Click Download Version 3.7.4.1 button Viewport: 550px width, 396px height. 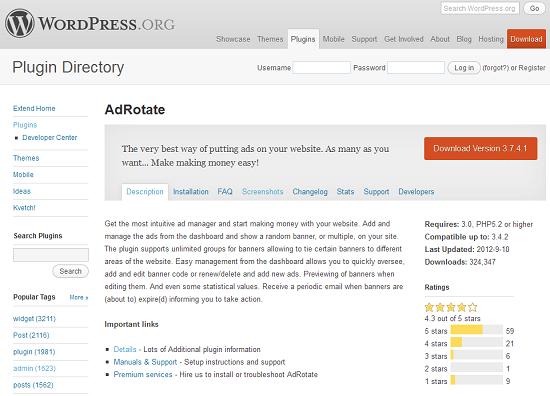(480, 148)
